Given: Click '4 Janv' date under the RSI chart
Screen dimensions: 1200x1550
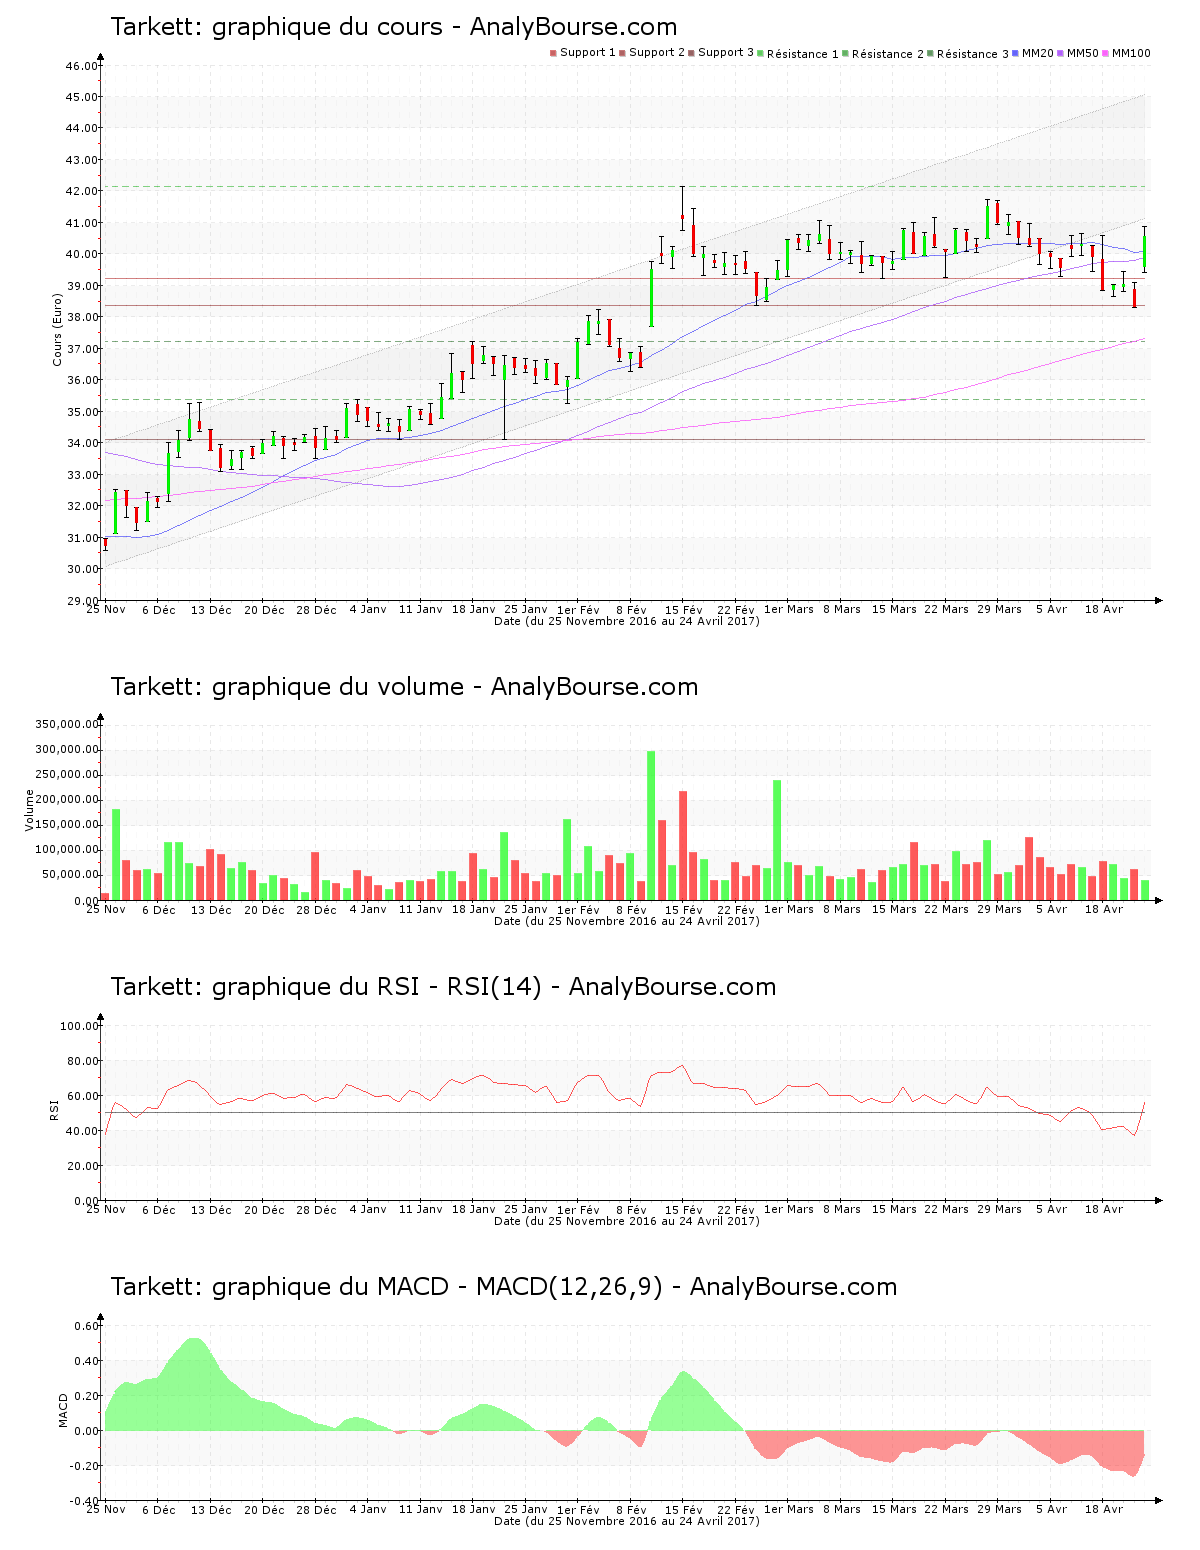Looking at the screenshot, I should tap(368, 1209).
